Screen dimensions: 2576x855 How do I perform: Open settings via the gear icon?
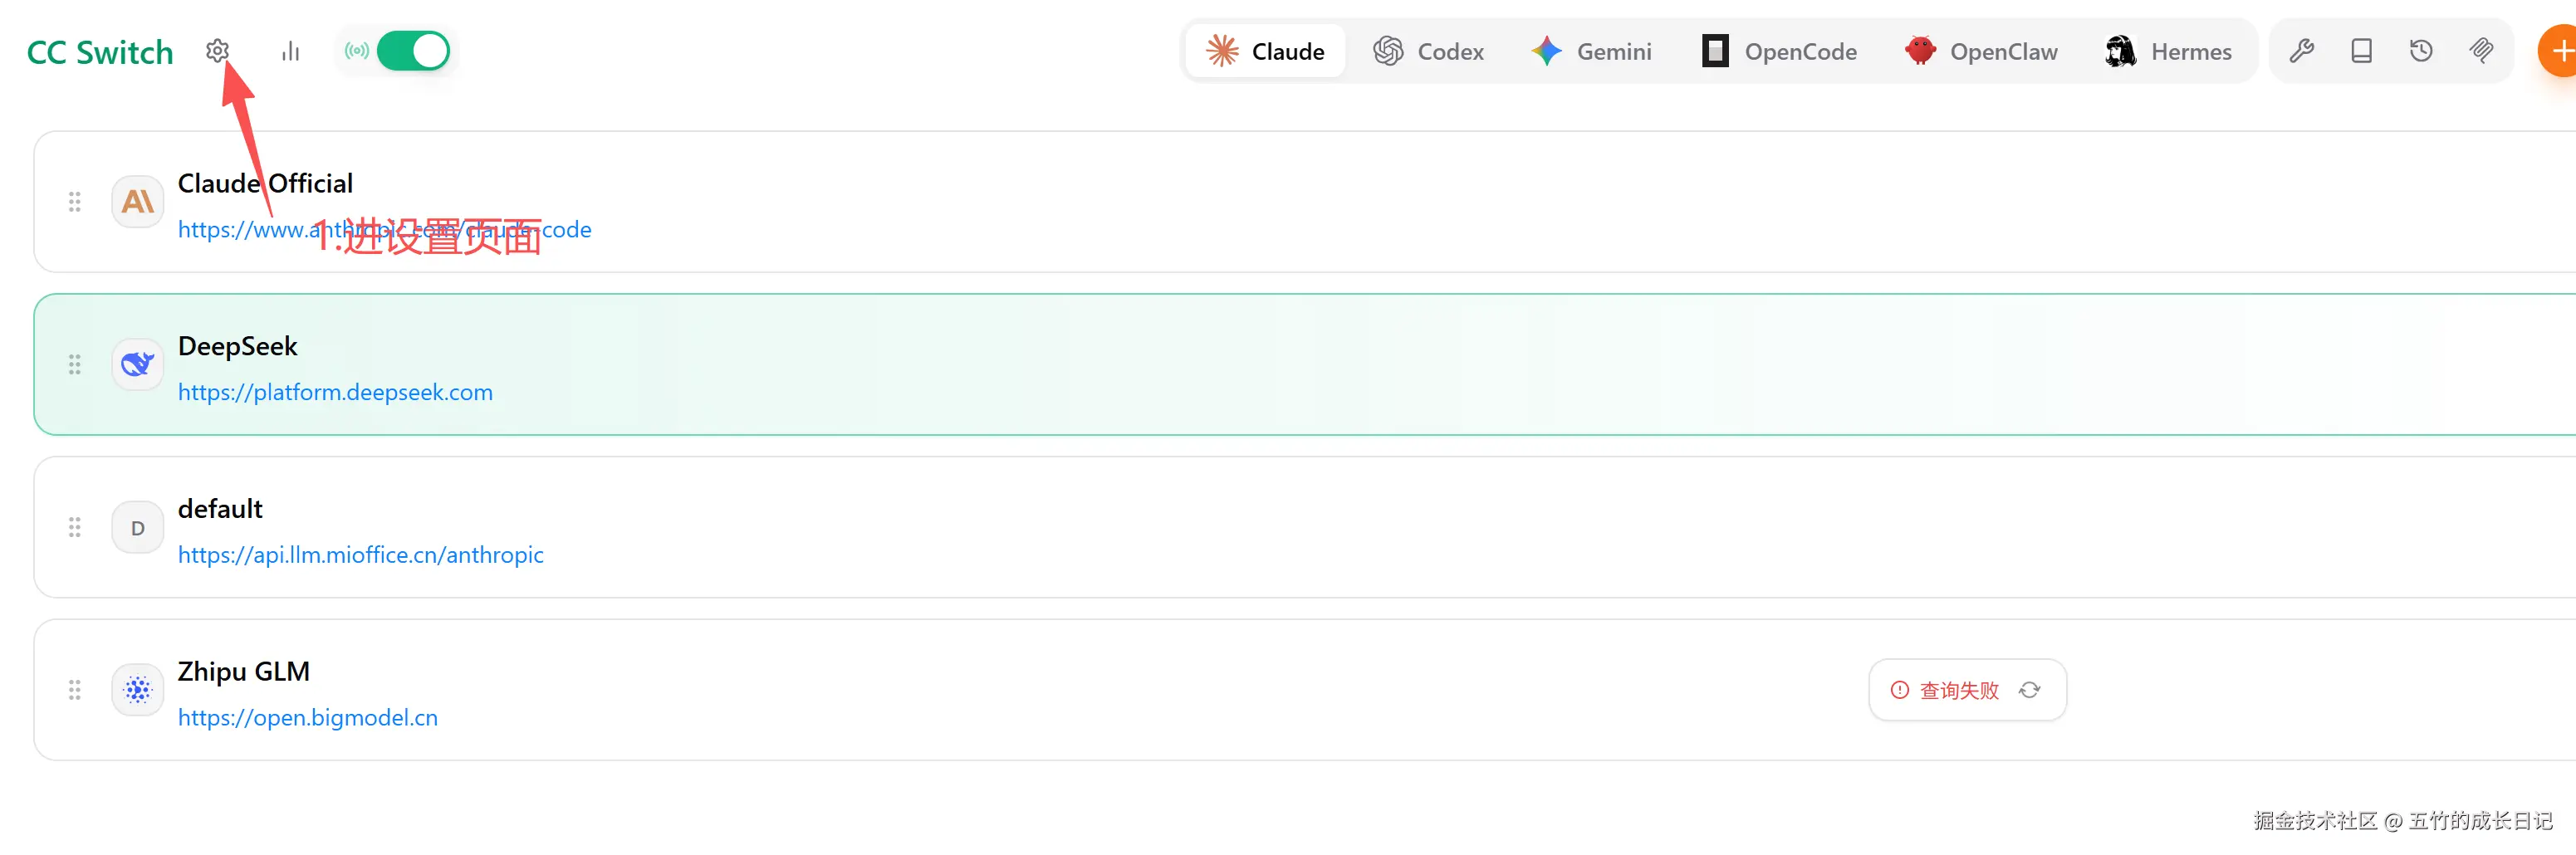click(218, 51)
